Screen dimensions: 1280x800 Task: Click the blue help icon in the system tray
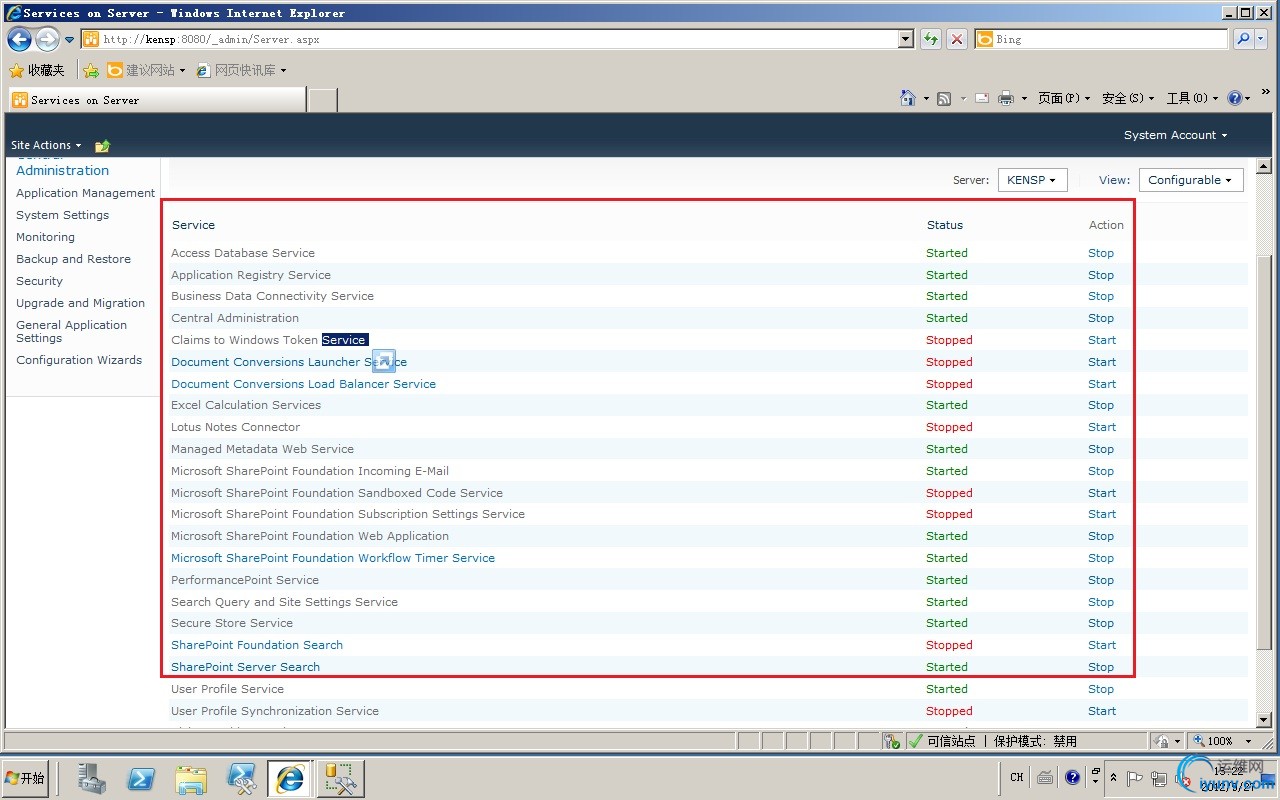coord(1073,777)
